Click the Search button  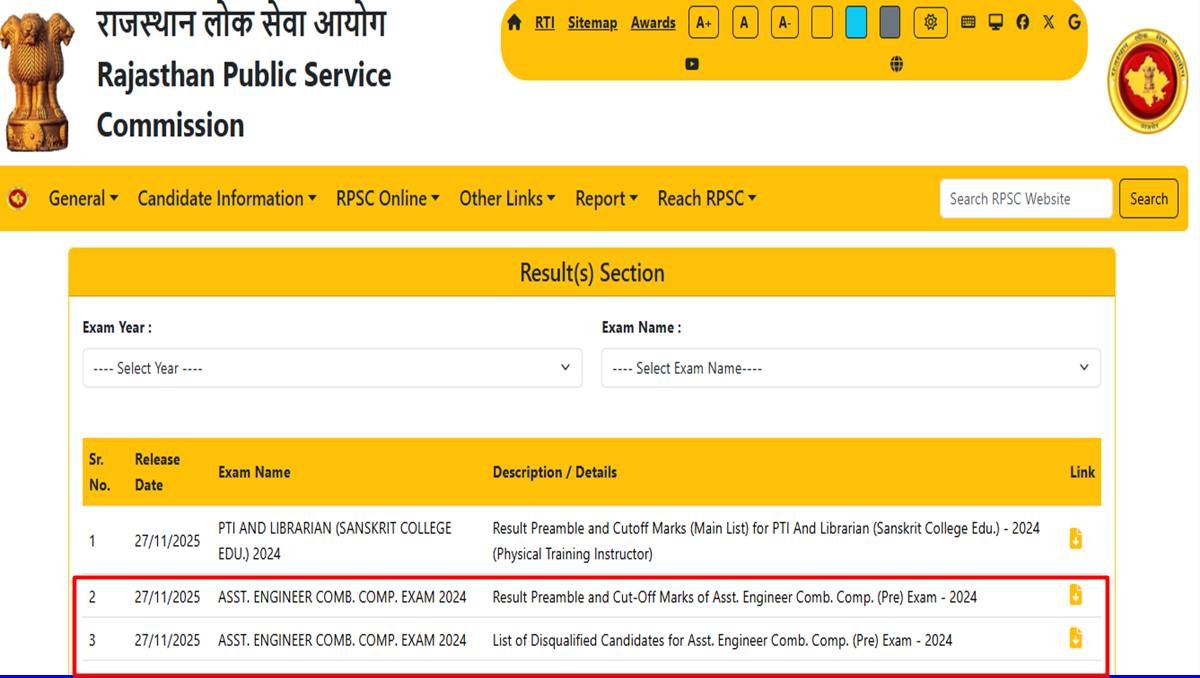pos(1148,198)
